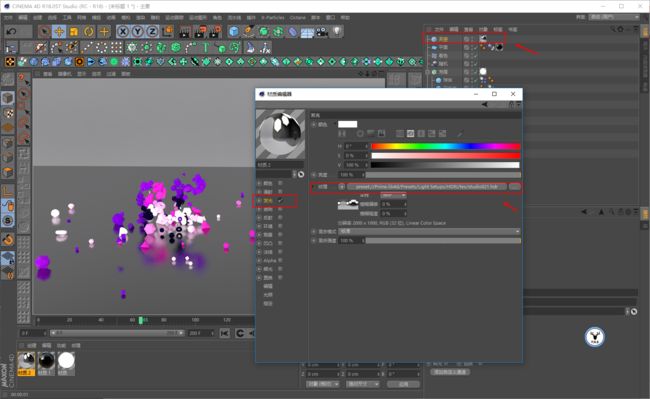
Task: Toggle the X axis lock
Action: pyautogui.click(x=123, y=31)
